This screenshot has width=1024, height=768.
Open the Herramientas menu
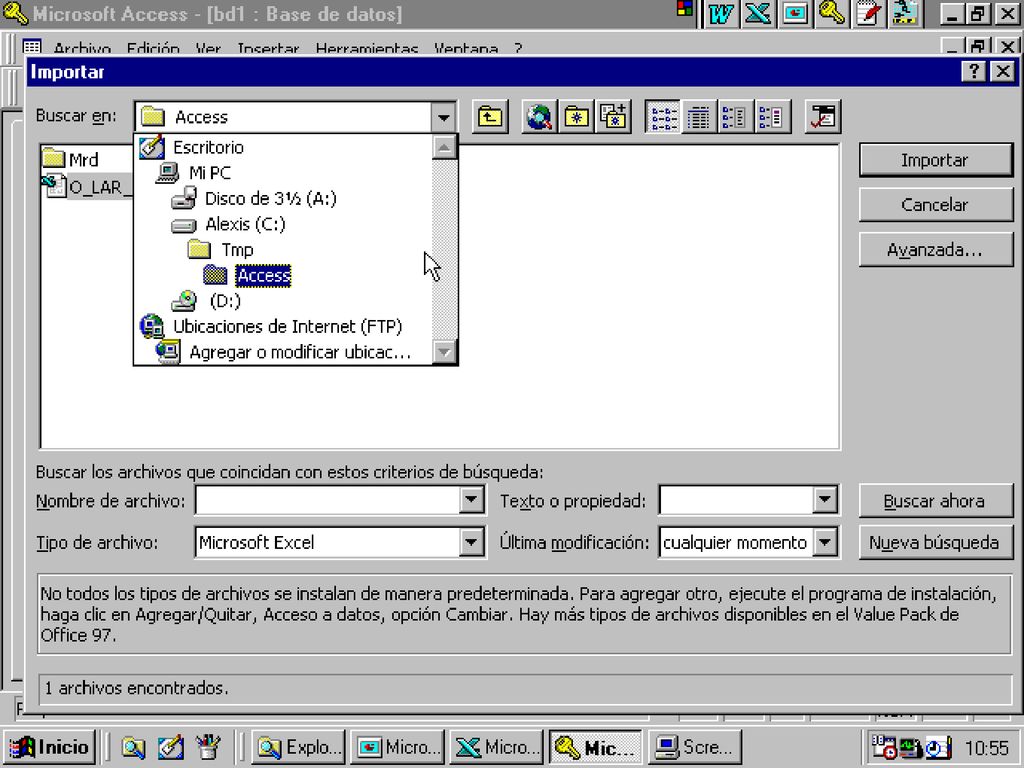[x=367, y=49]
